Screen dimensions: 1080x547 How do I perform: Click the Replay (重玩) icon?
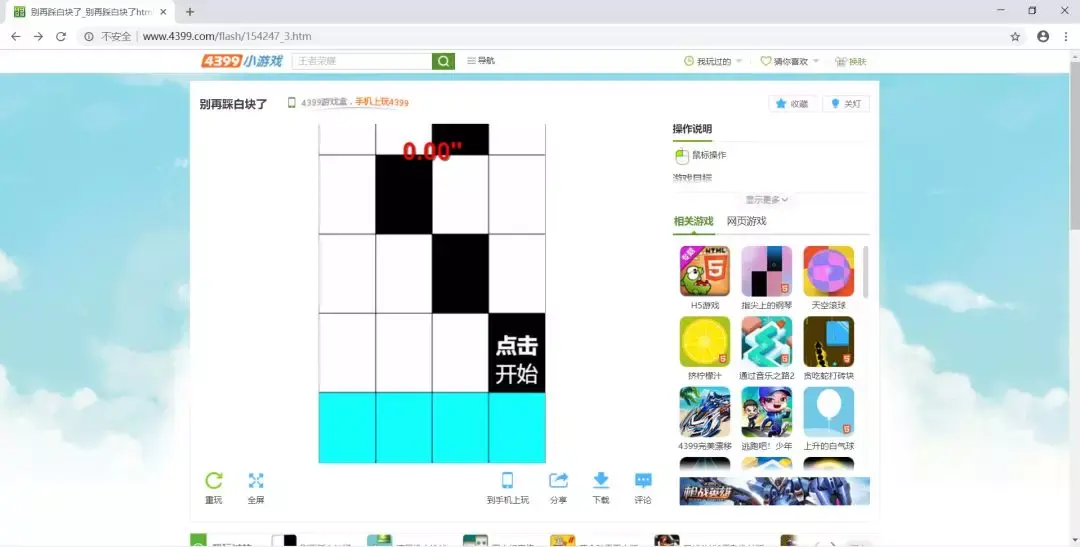(214, 480)
